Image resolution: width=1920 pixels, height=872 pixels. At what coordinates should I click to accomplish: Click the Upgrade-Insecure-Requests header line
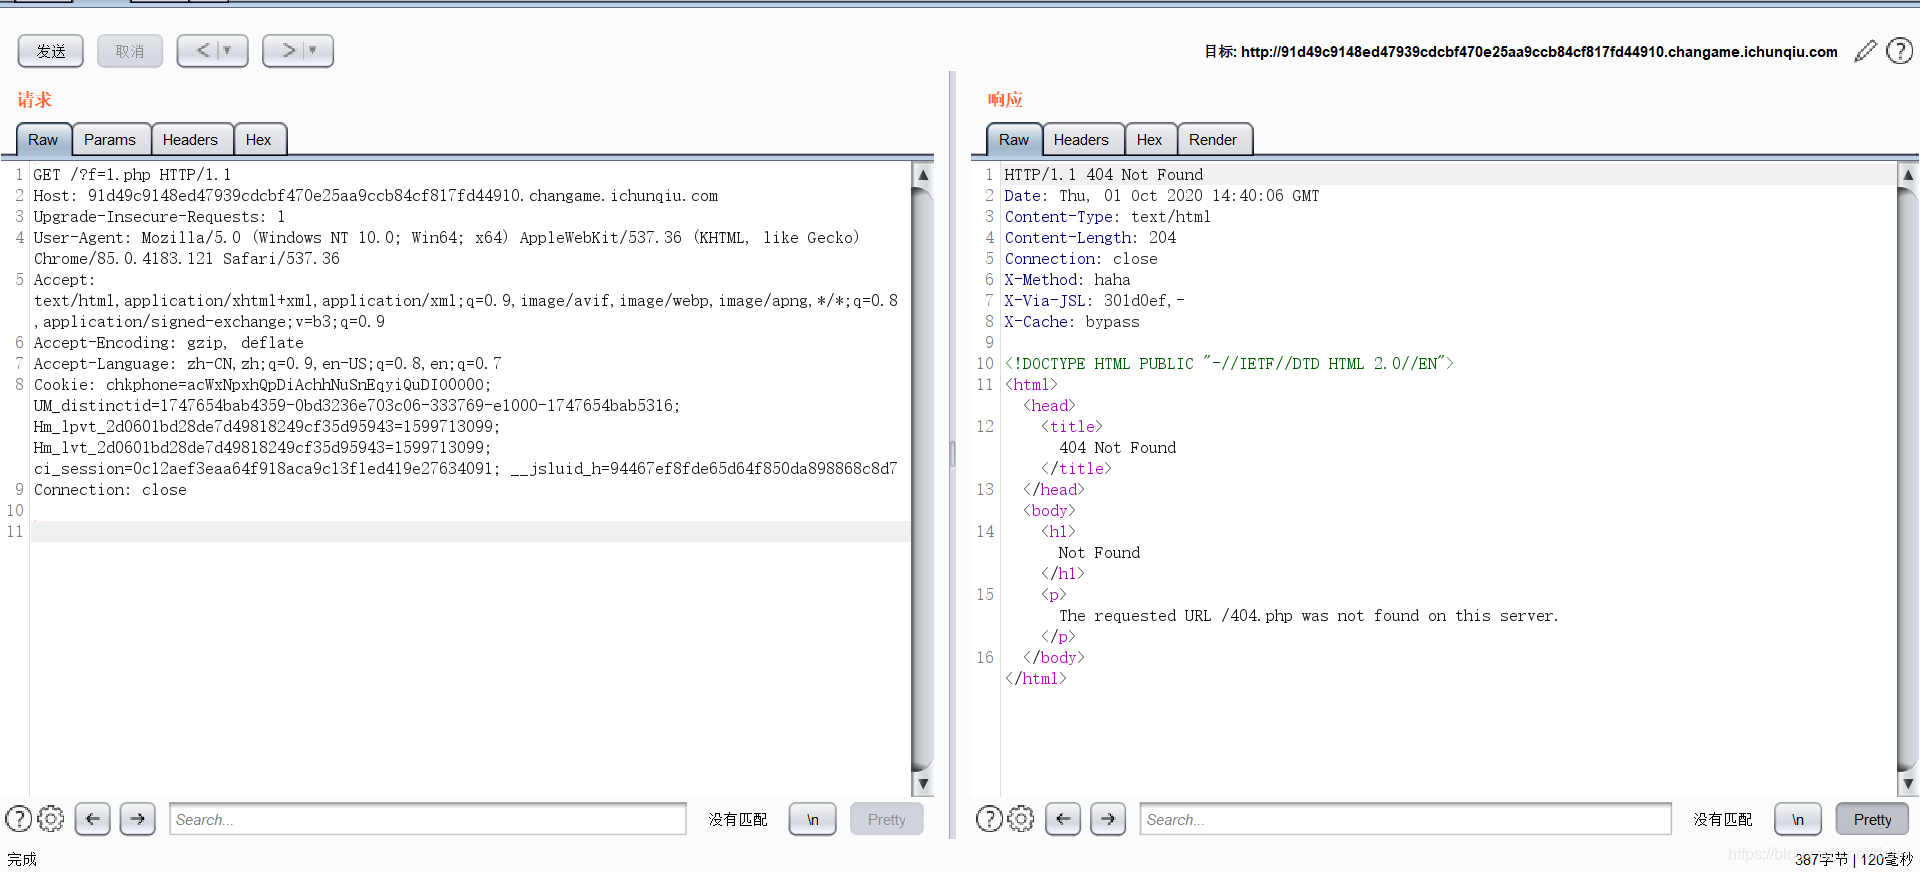pyautogui.click(x=160, y=217)
